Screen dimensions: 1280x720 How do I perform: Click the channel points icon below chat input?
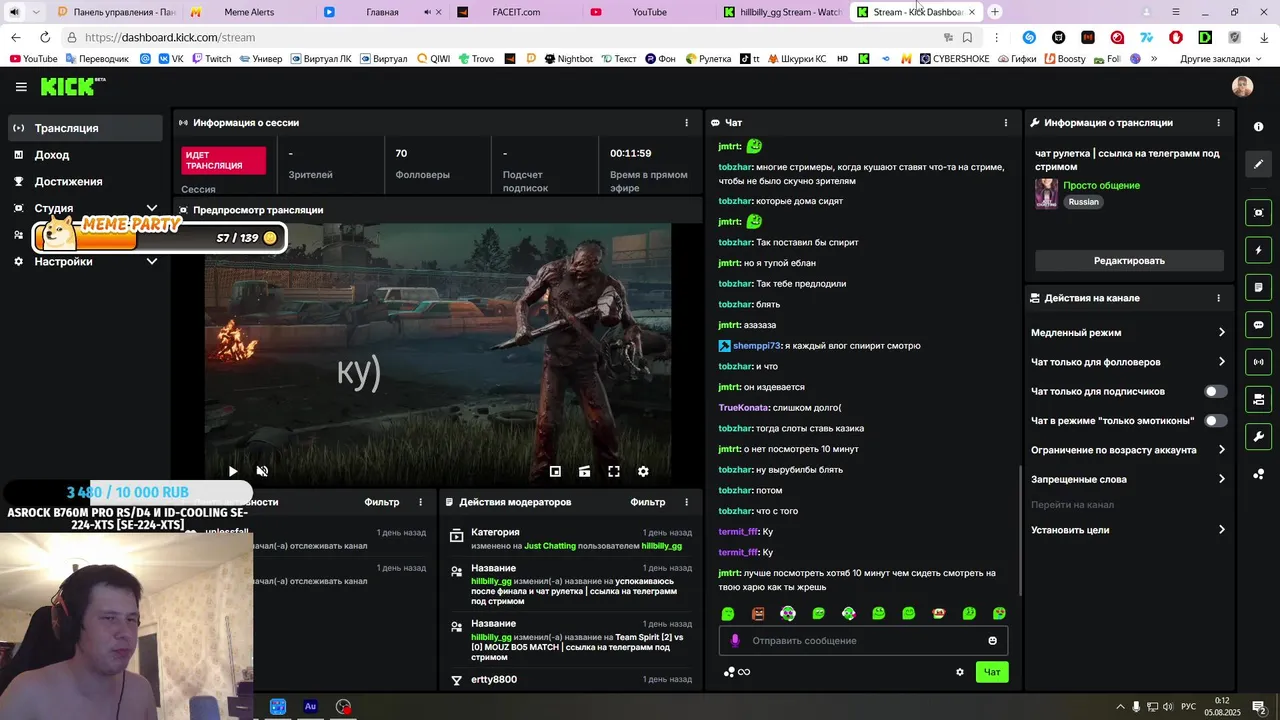point(737,672)
